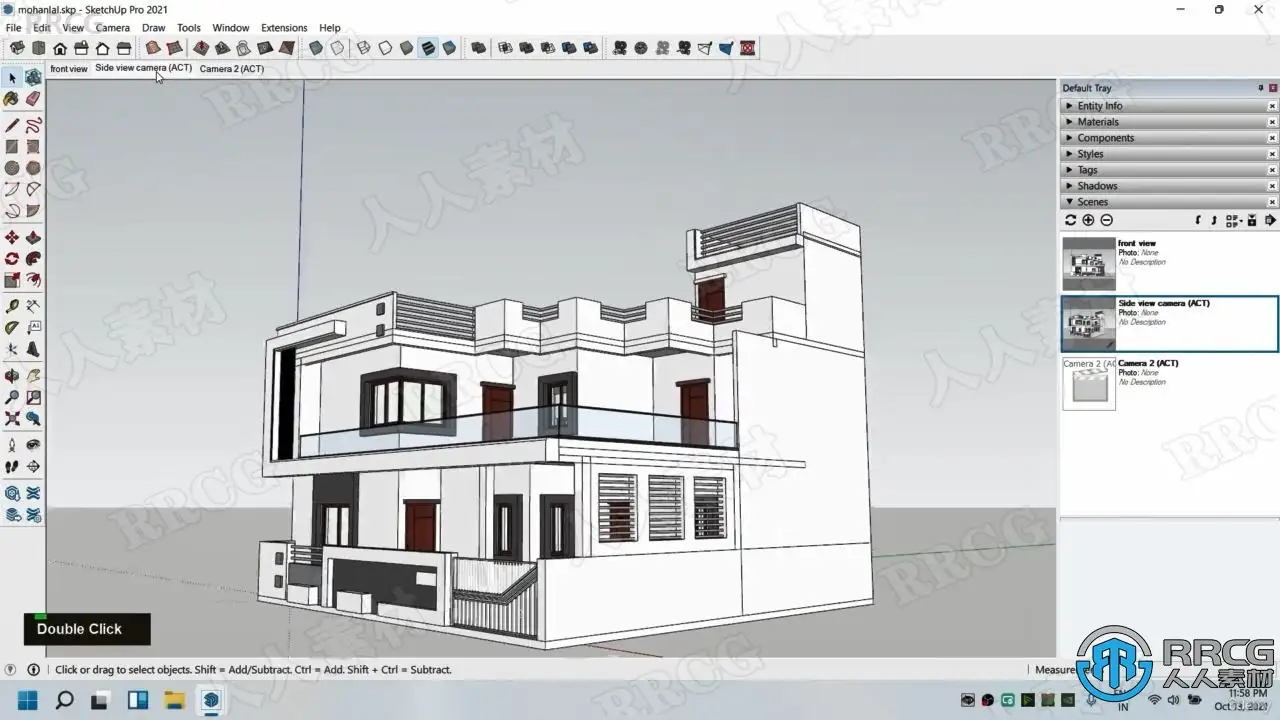Switch to the front view scene tab
Image resolution: width=1280 pixels, height=720 pixels.
(x=69, y=69)
